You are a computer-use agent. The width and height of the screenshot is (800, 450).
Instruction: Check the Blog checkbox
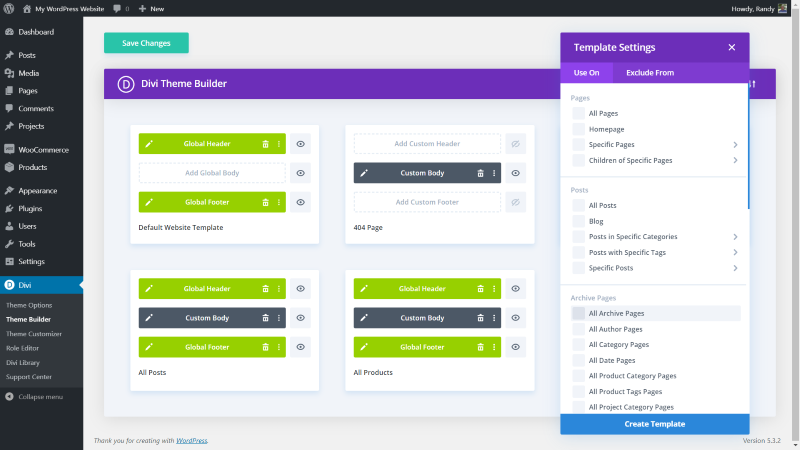click(579, 221)
